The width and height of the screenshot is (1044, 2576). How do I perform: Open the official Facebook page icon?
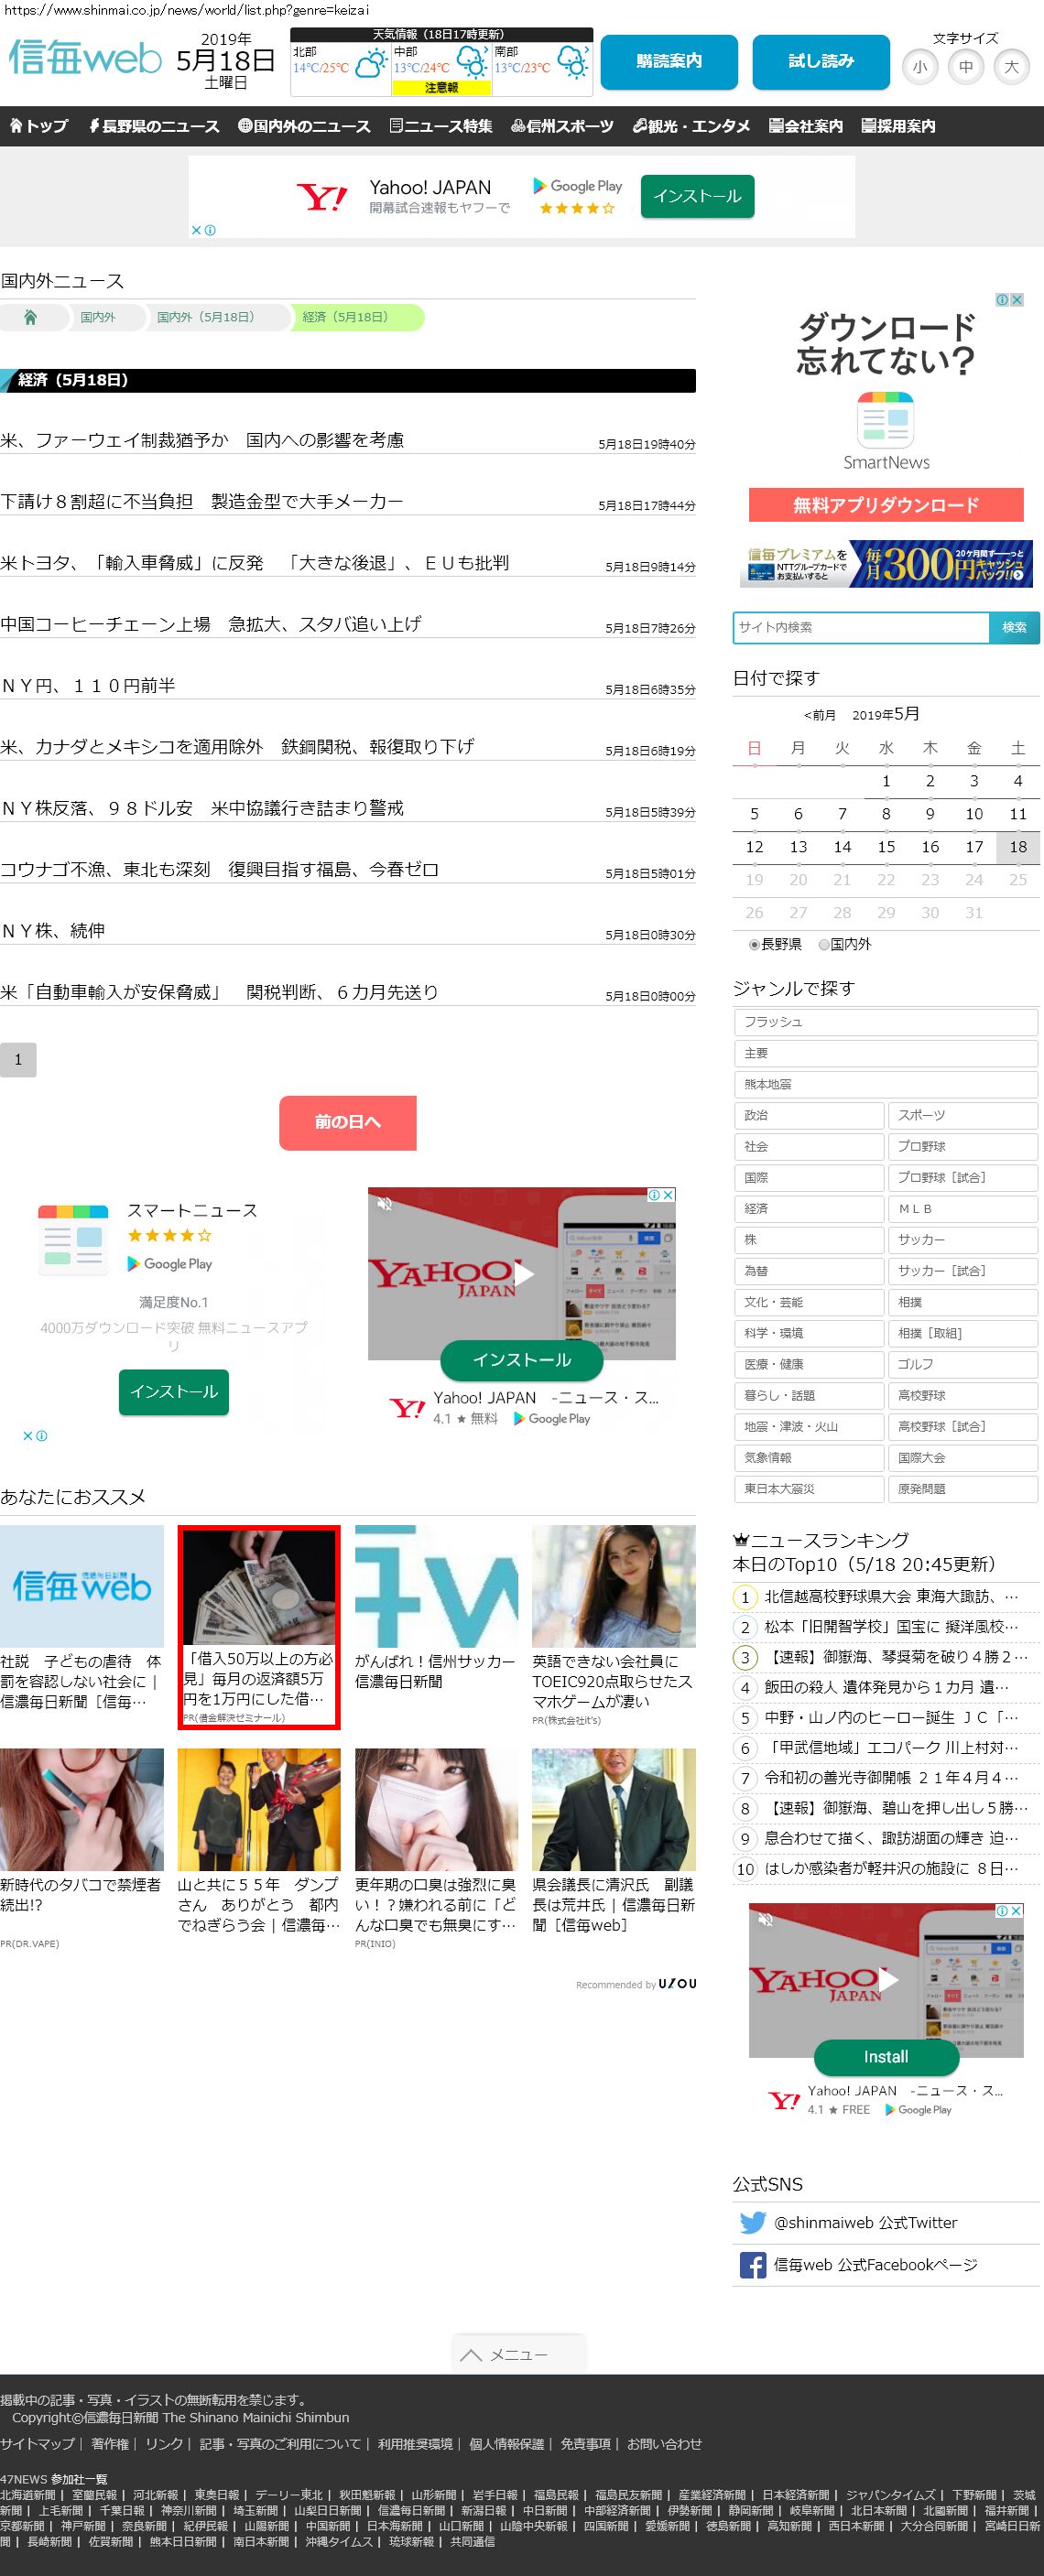(x=752, y=2265)
